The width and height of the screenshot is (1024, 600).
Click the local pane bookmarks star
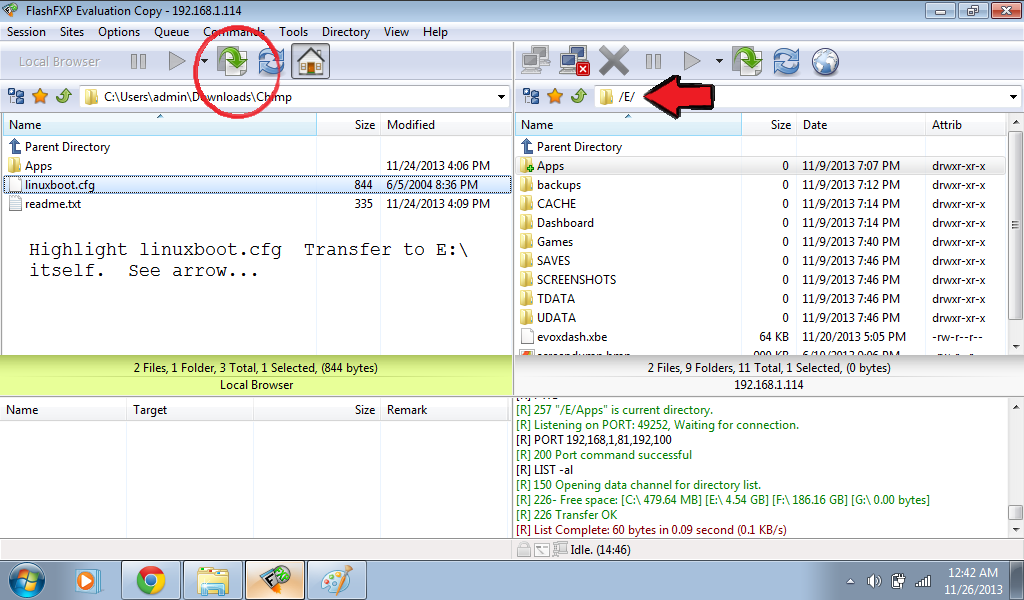(40, 97)
